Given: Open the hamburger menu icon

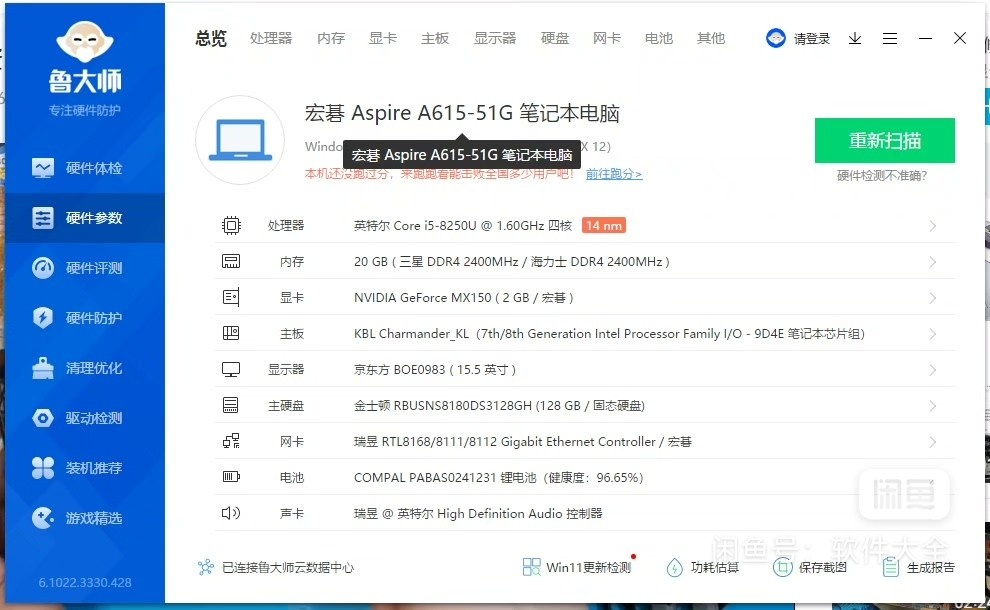Looking at the screenshot, I should pos(890,39).
